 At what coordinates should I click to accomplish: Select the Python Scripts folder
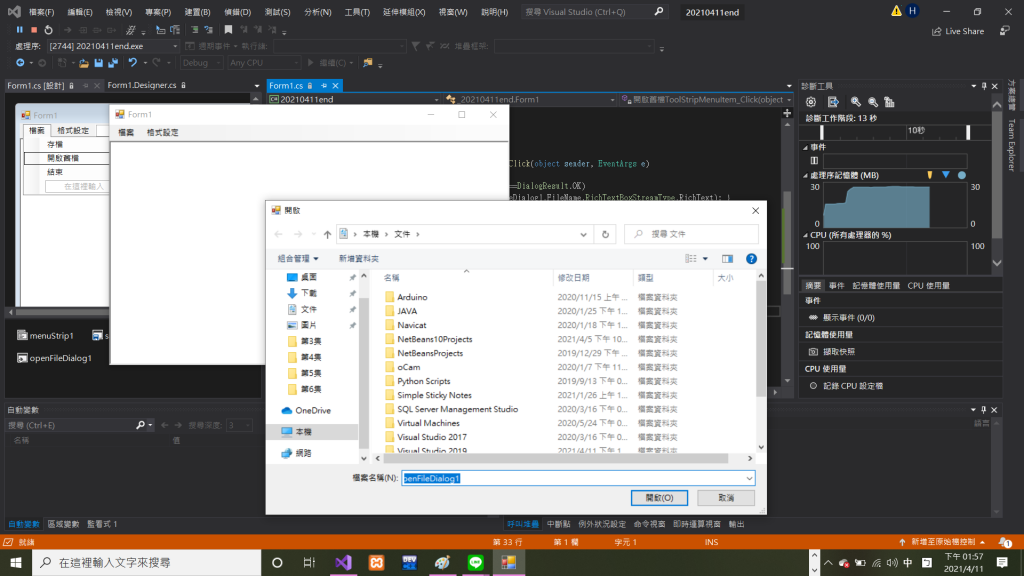(423, 381)
